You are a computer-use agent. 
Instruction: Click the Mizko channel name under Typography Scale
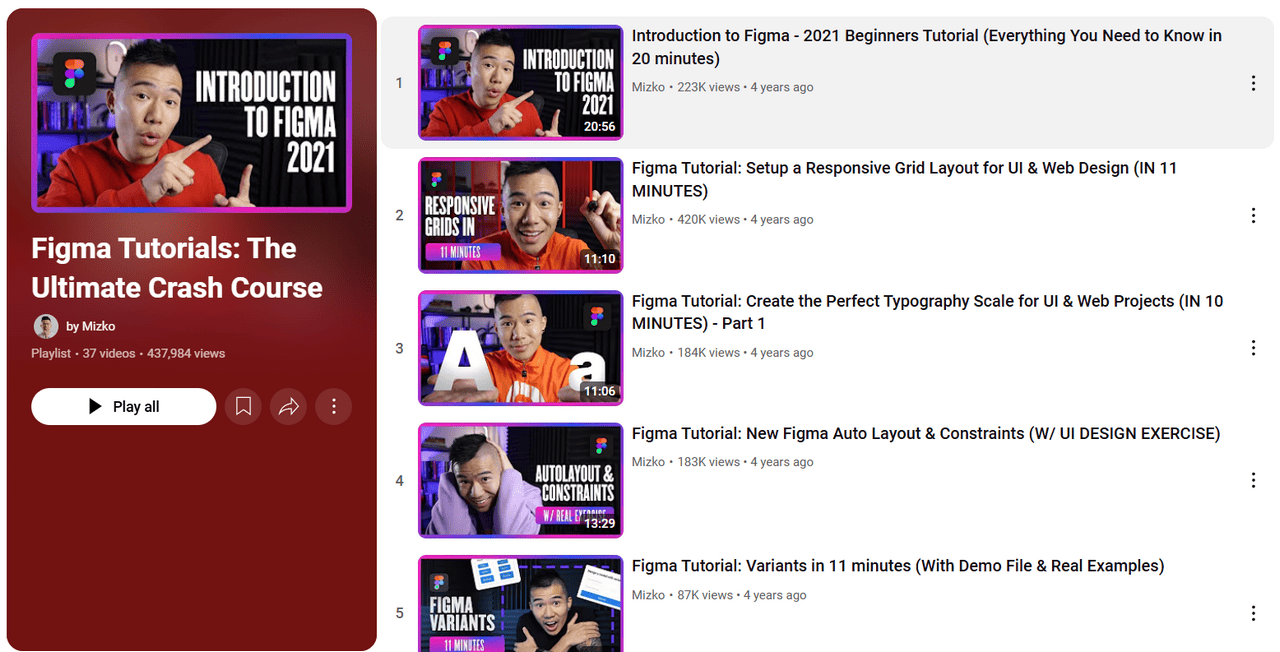click(x=648, y=352)
